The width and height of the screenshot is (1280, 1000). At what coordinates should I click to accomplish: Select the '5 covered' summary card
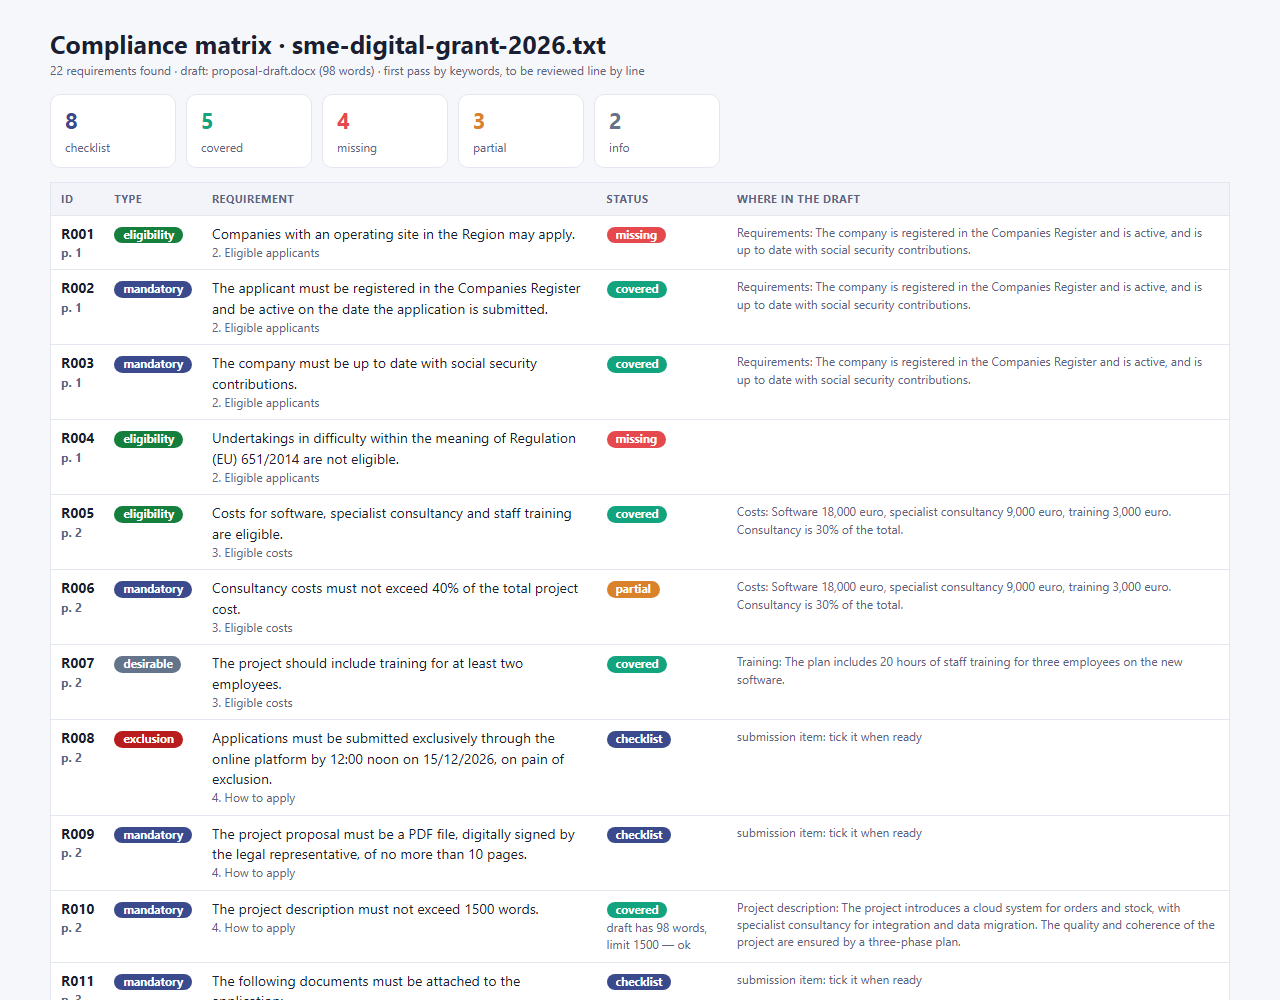point(249,131)
